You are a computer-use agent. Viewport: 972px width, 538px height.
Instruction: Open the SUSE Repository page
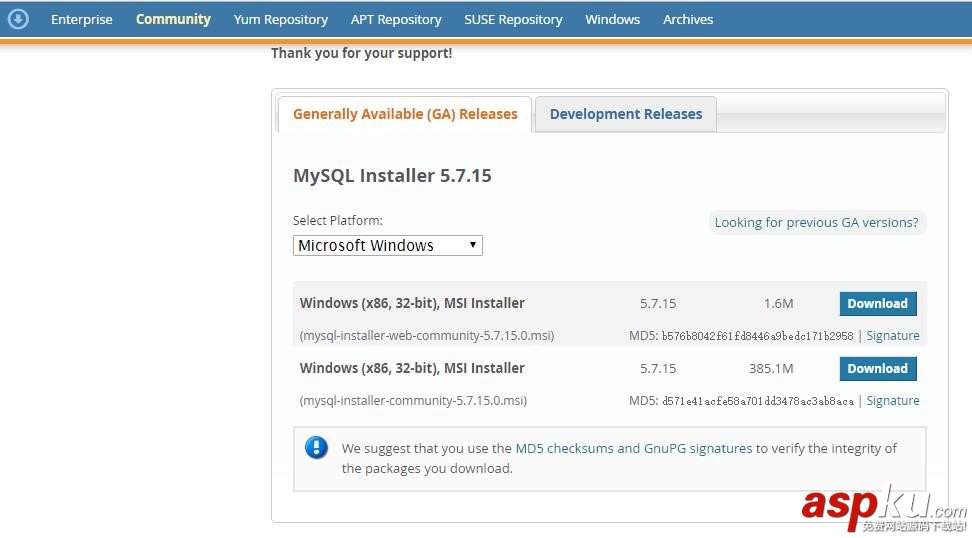513,19
